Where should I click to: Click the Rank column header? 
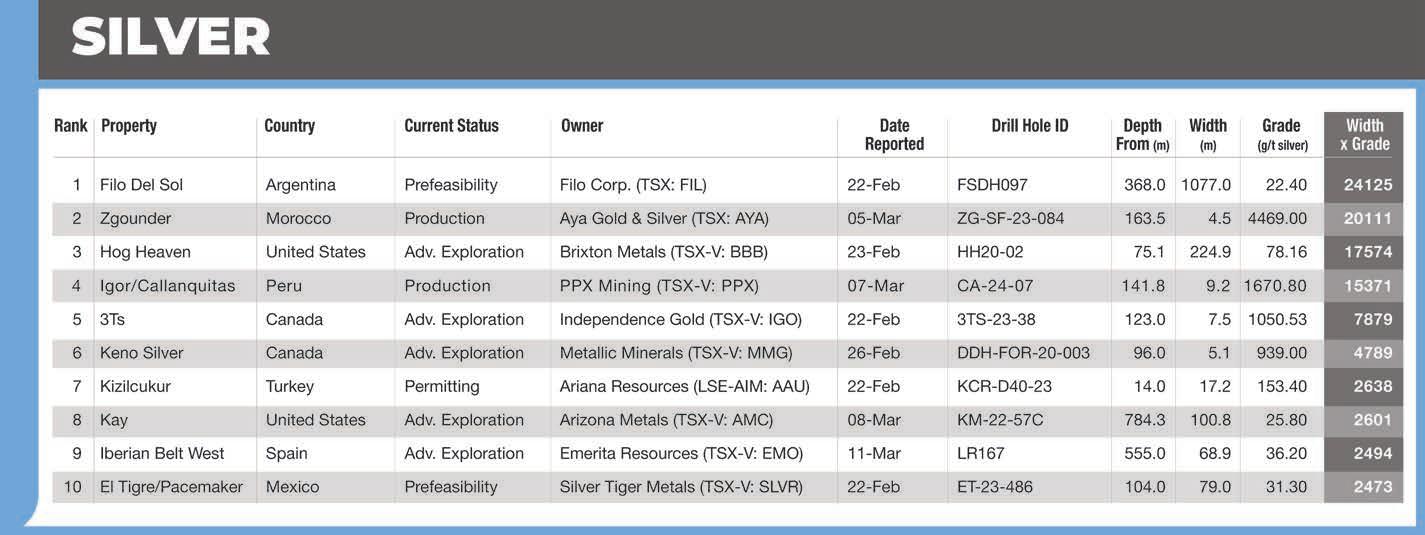(x=70, y=126)
